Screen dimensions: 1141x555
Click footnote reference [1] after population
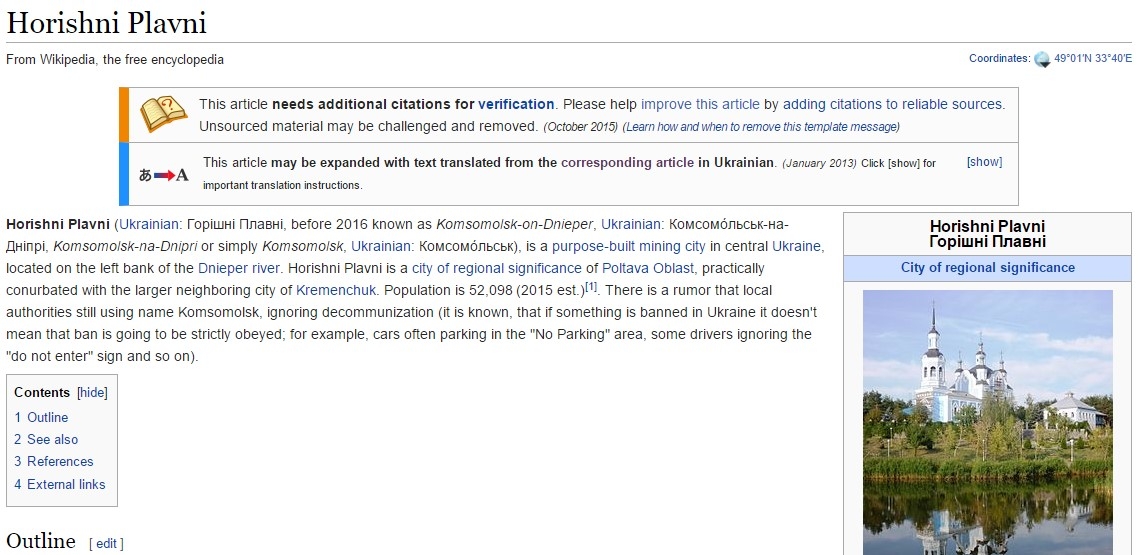click(x=591, y=287)
